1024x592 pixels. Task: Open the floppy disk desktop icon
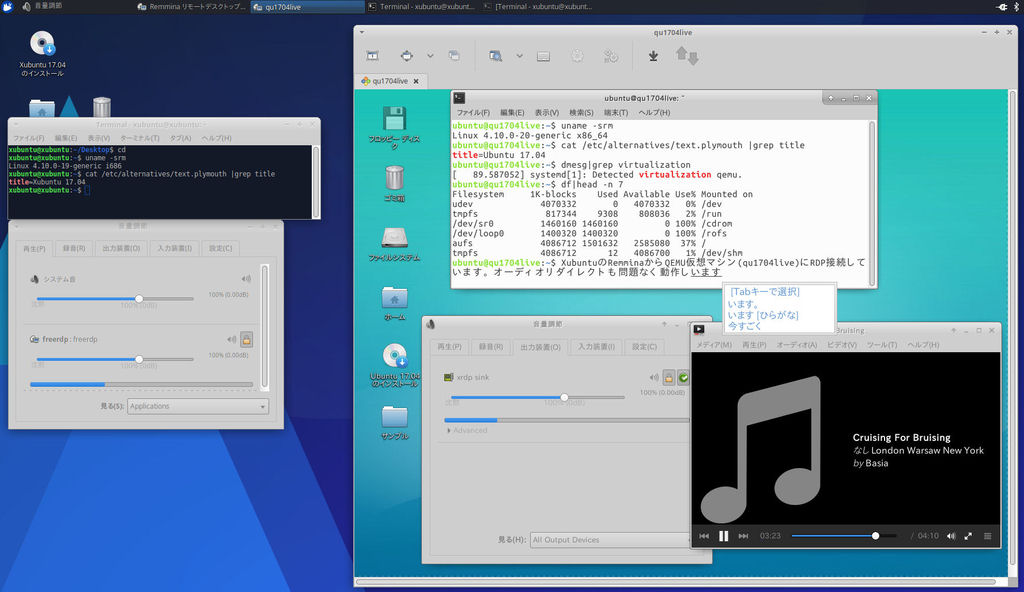[394, 119]
